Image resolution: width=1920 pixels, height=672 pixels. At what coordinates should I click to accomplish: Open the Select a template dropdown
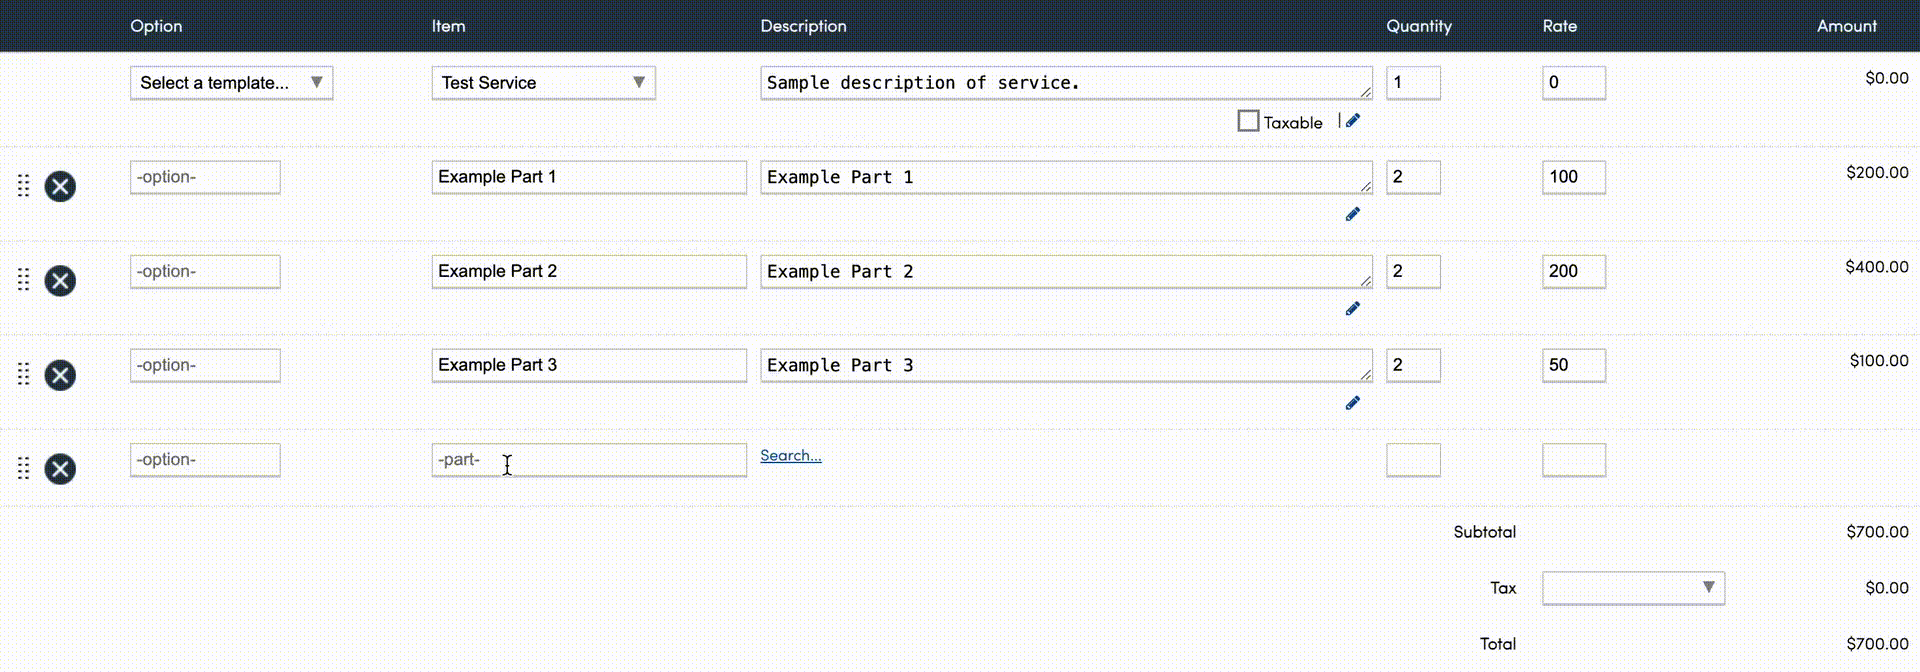coord(231,83)
